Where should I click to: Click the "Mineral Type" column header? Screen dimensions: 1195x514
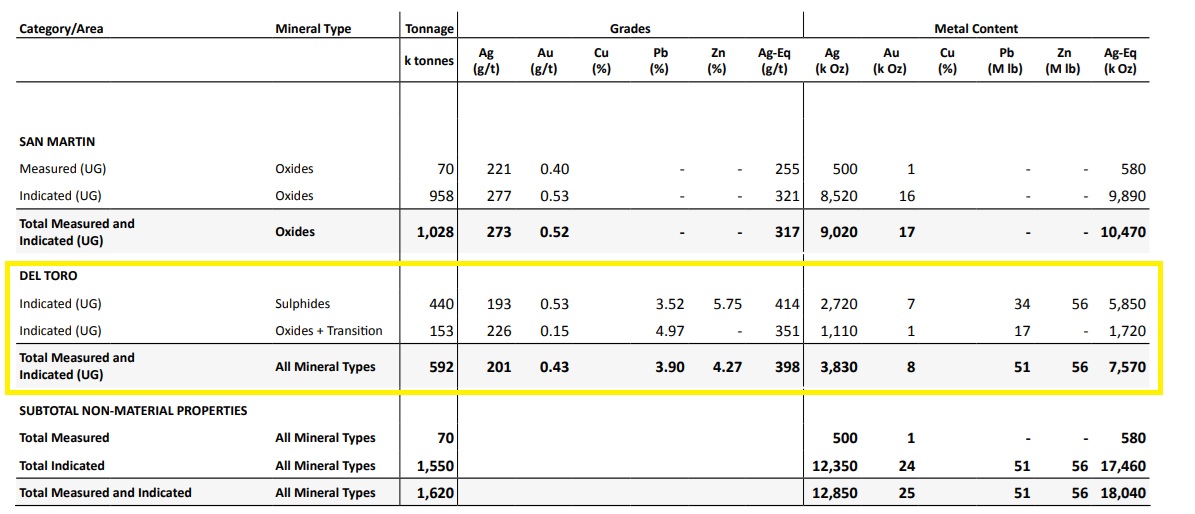pyautogui.click(x=313, y=29)
